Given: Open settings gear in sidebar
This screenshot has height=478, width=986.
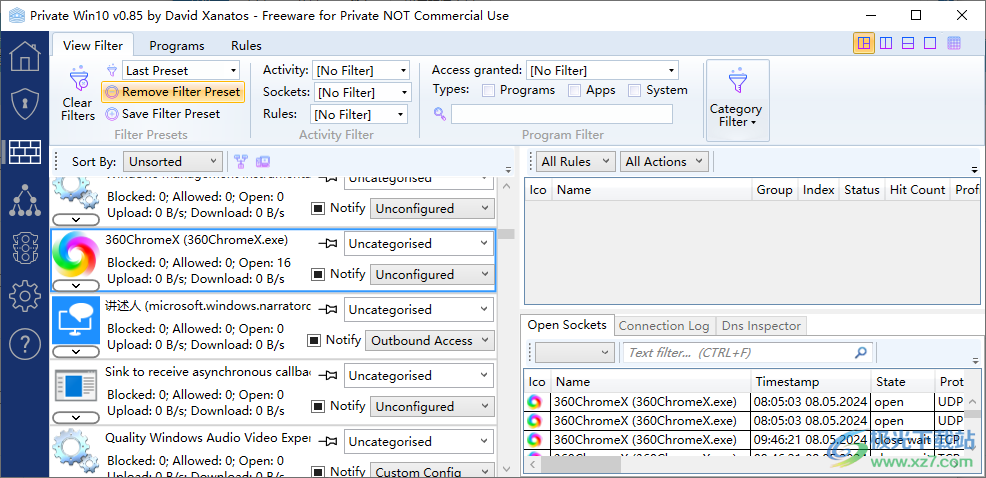Looking at the screenshot, I should point(24,295).
